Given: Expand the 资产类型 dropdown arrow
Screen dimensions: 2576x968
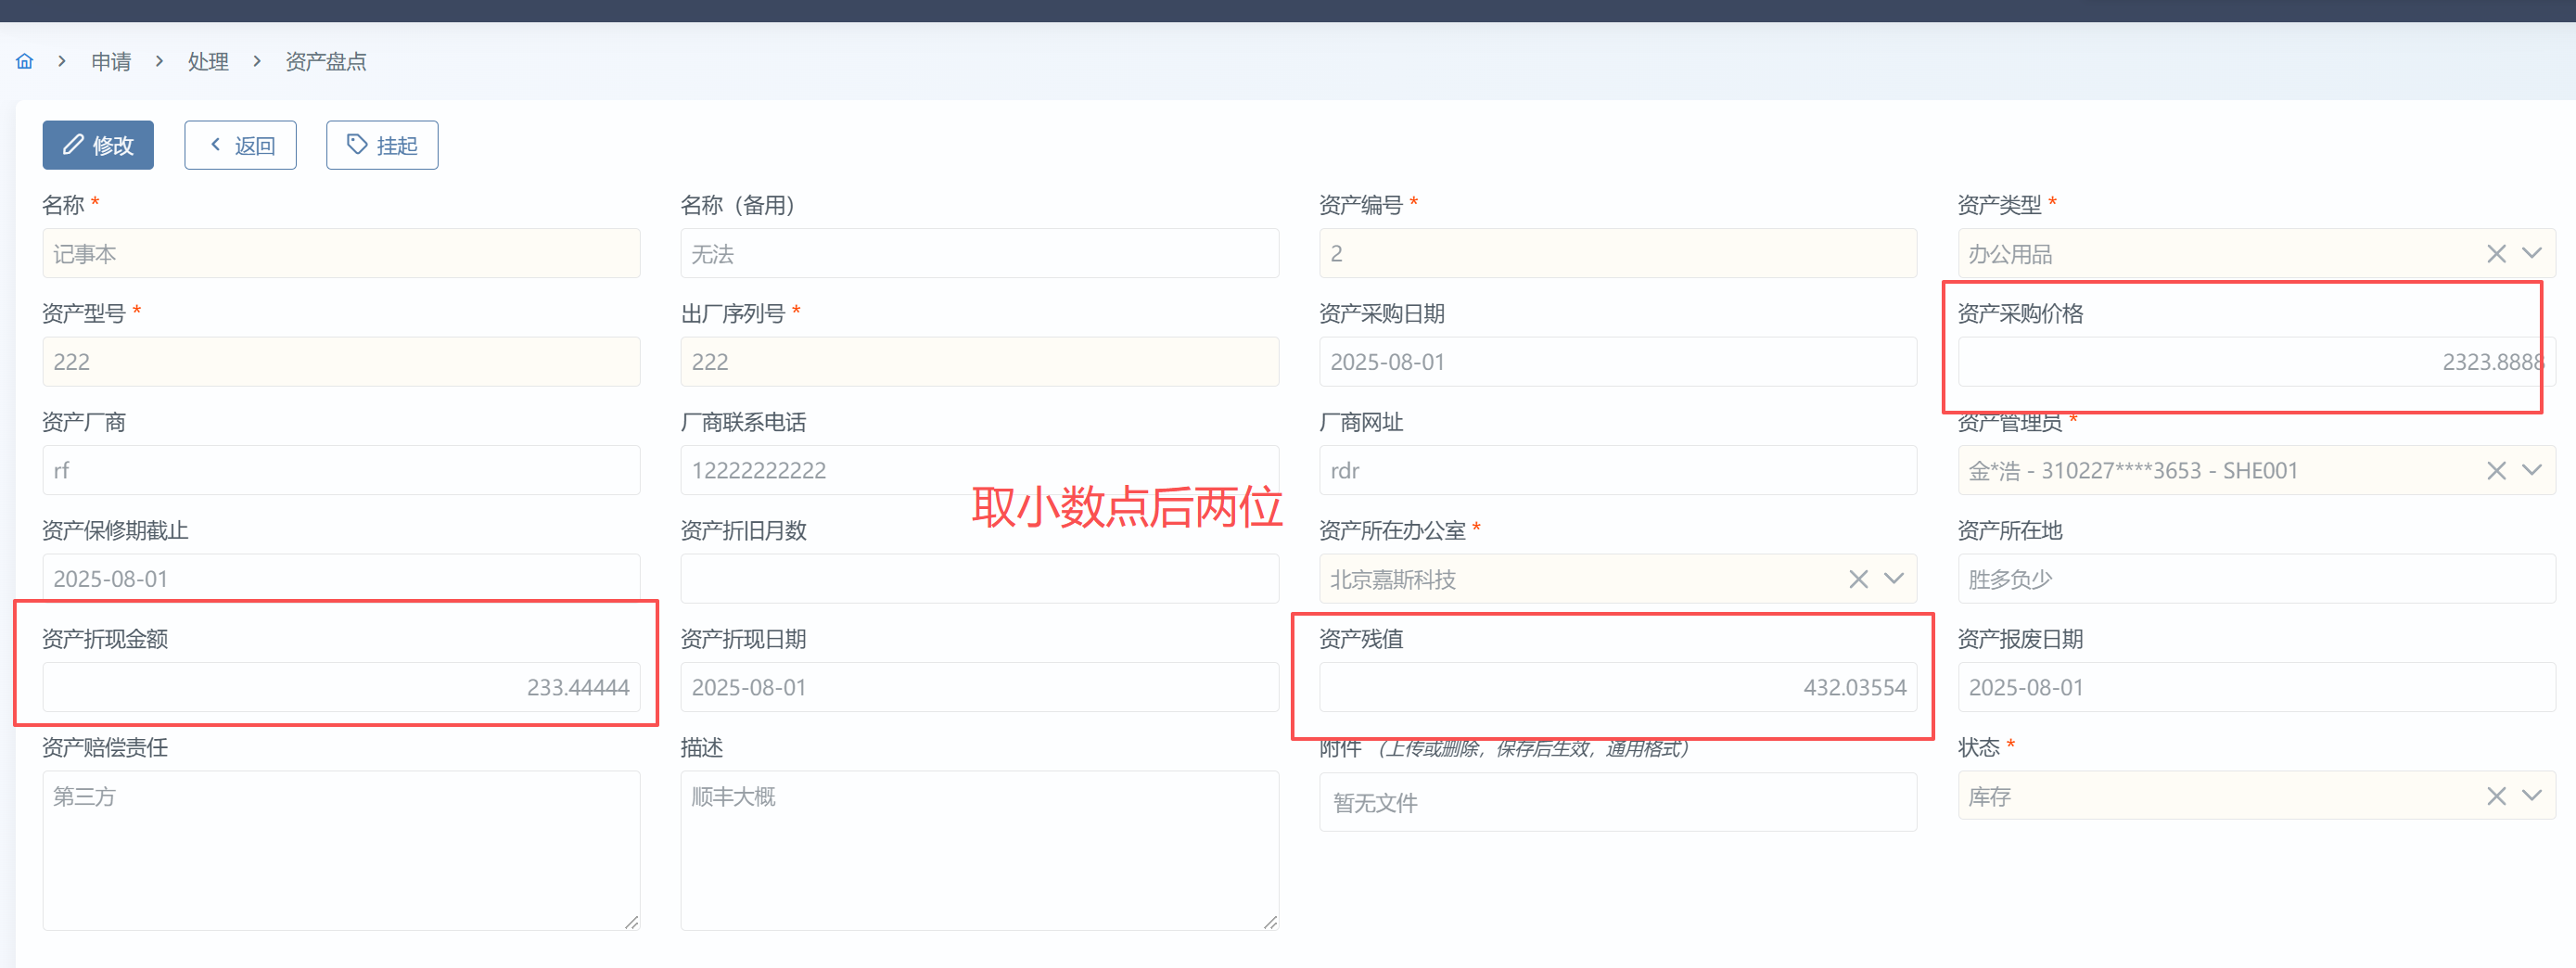Looking at the screenshot, I should tap(2532, 254).
